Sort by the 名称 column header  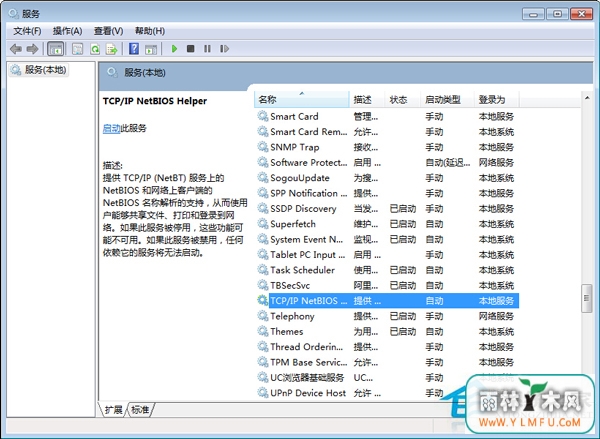tap(302, 100)
